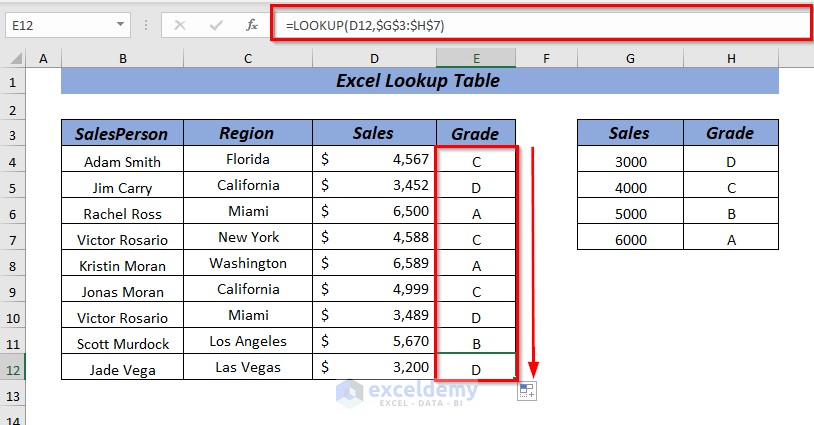Select the Adam Smith cell

123,159
